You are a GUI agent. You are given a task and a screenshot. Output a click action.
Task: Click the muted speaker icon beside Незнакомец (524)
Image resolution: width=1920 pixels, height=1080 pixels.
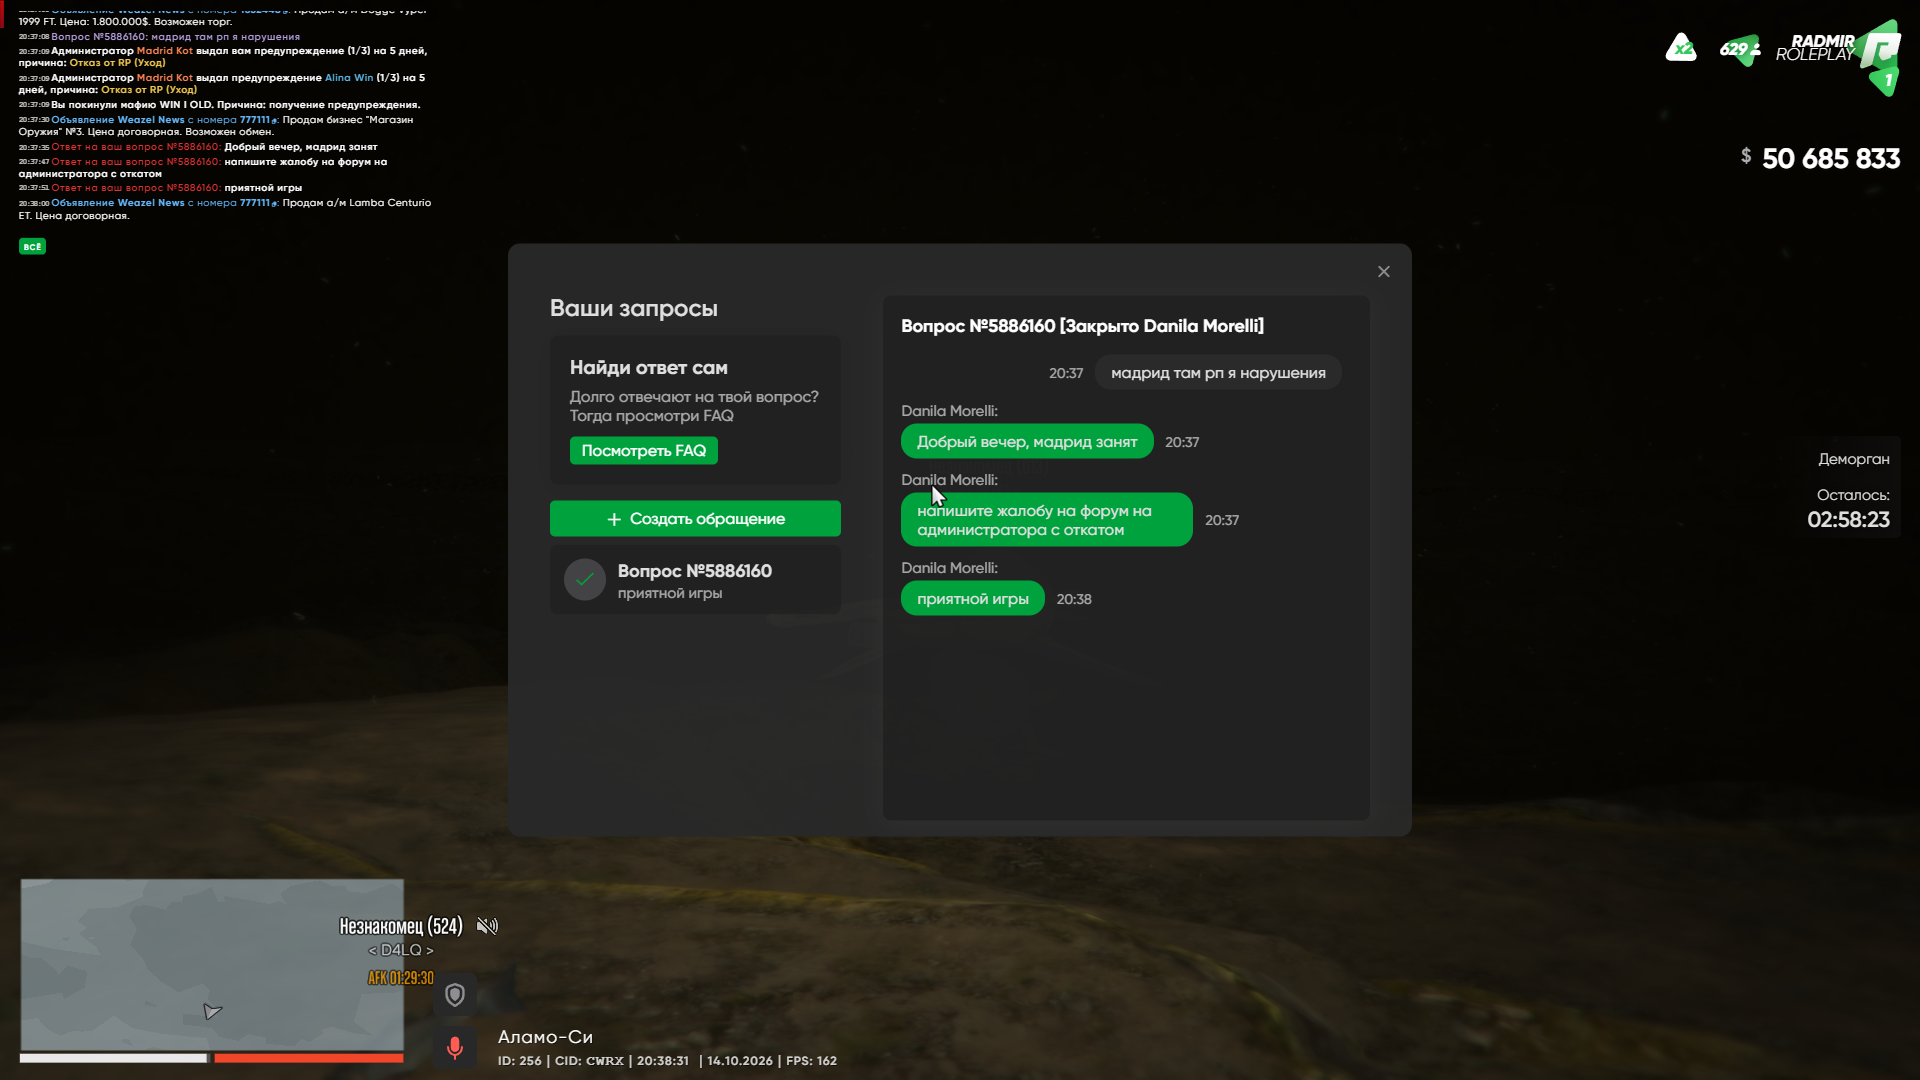487,926
